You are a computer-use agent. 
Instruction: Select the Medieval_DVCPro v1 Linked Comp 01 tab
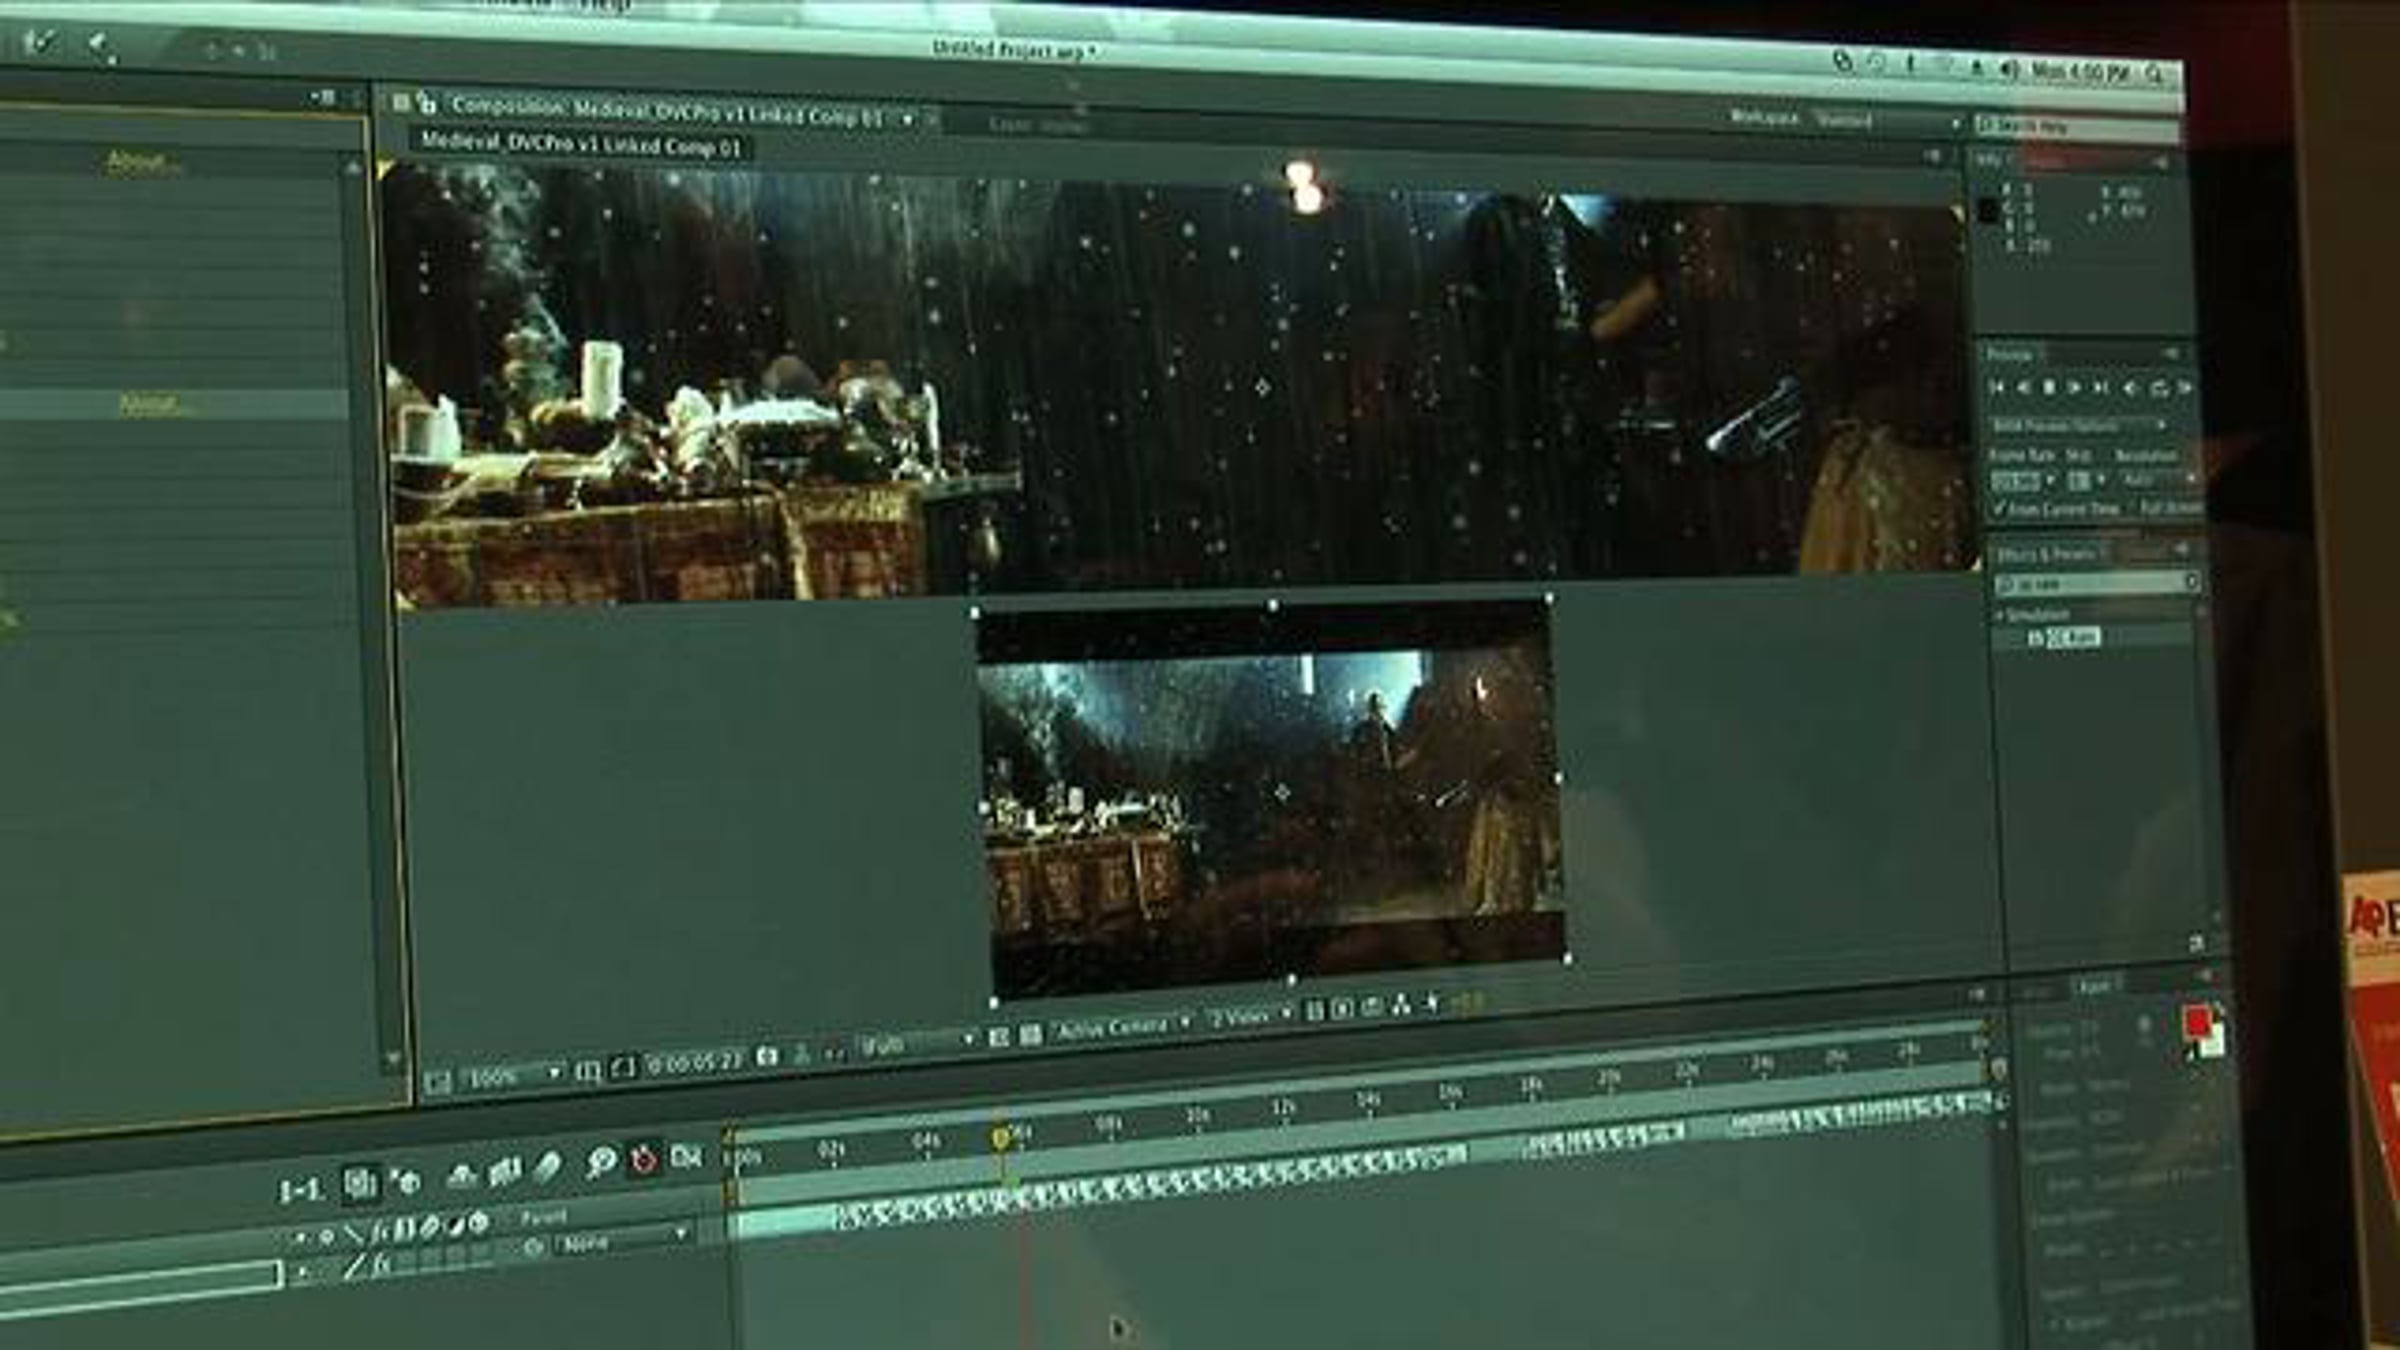coord(581,145)
